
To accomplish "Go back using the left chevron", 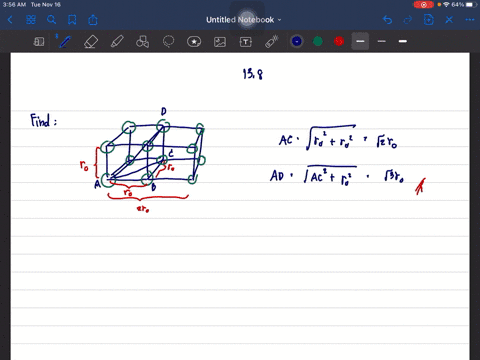I will (x=10, y=20).
